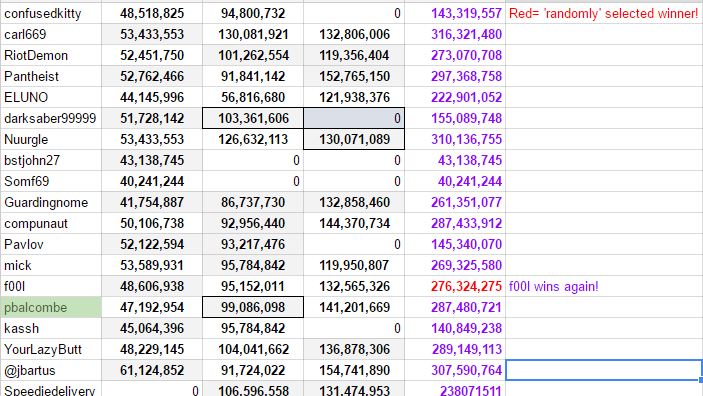
Task: Select mick's first score 53,589,931
Action: [x=152, y=265]
